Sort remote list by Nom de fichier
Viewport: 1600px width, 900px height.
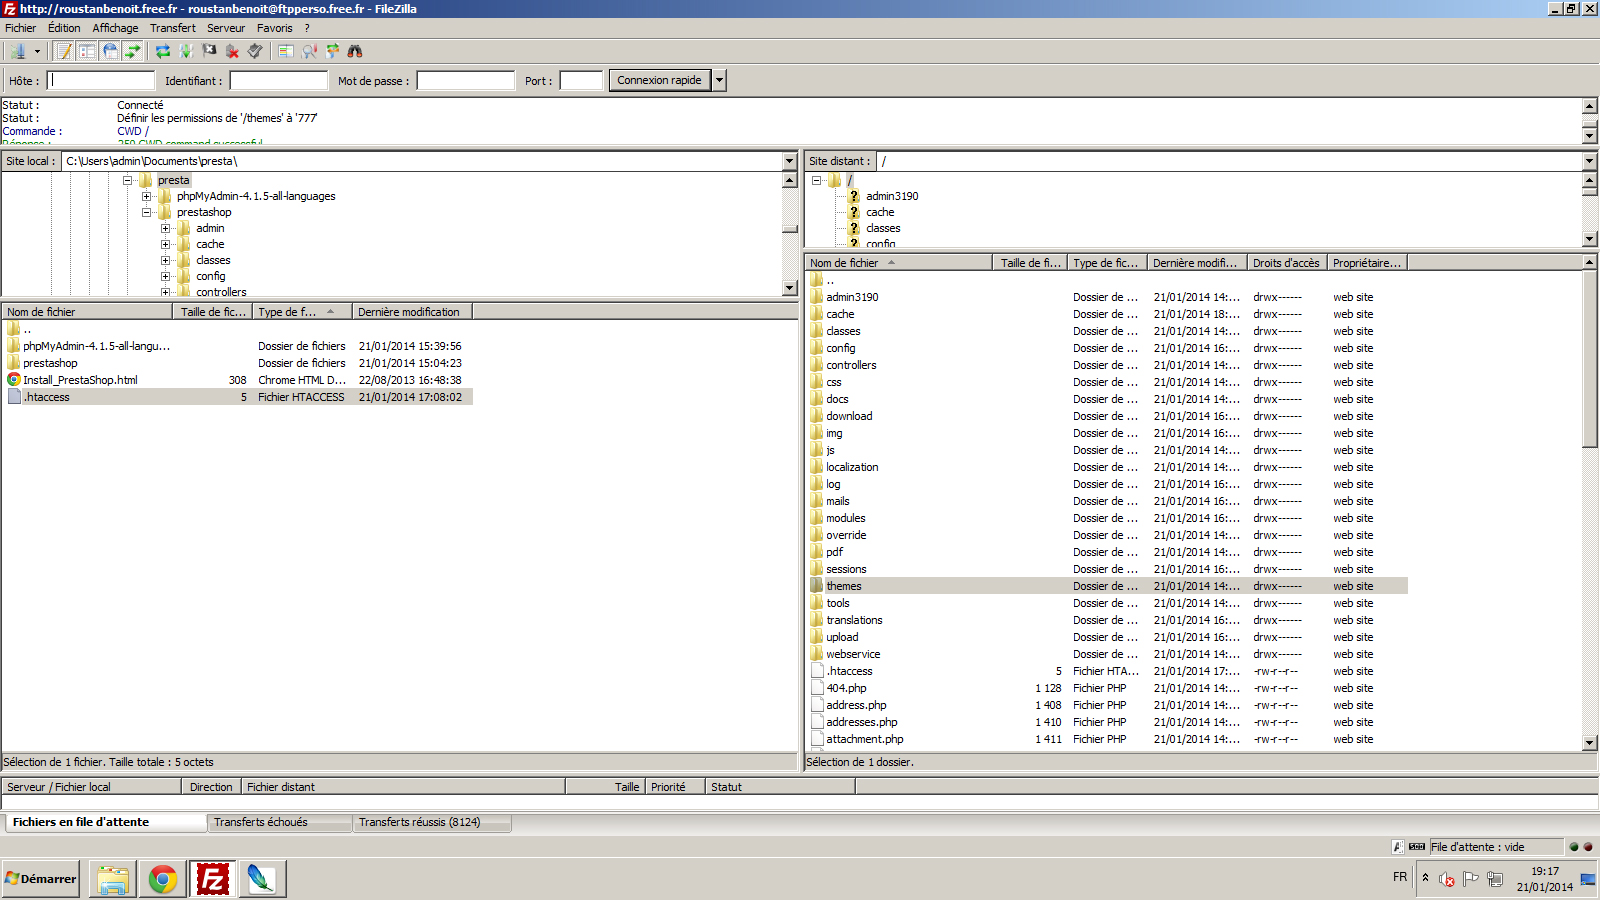pyautogui.click(x=900, y=263)
